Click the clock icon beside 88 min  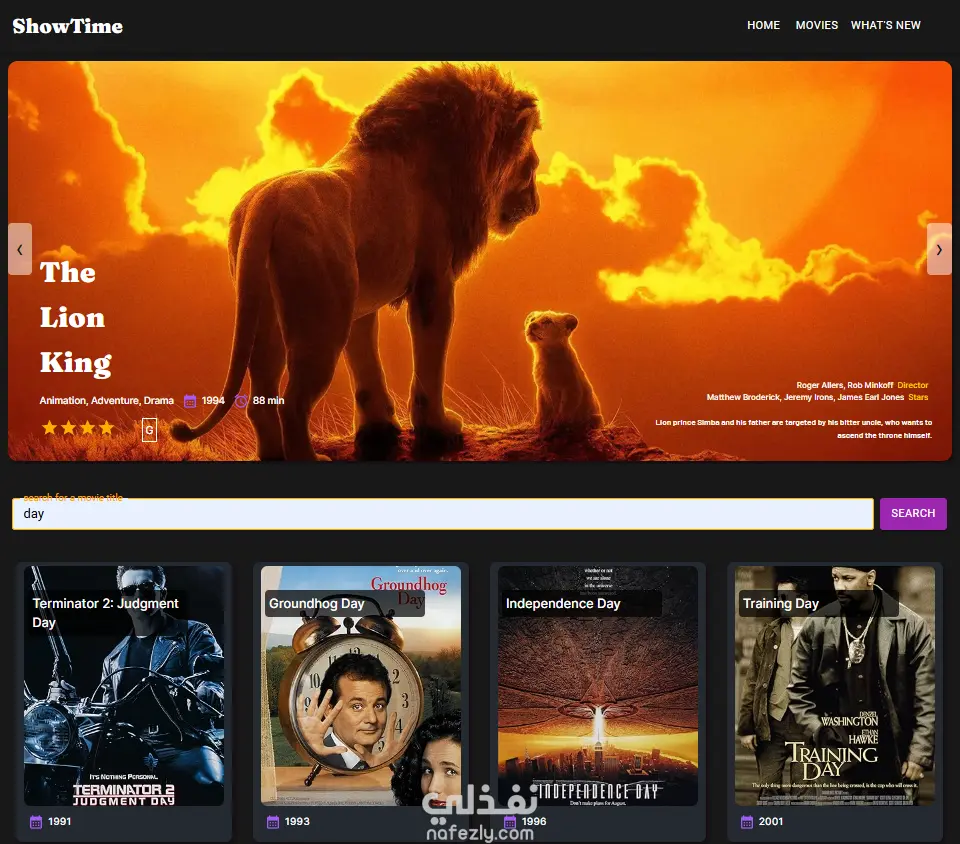(x=241, y=401)
